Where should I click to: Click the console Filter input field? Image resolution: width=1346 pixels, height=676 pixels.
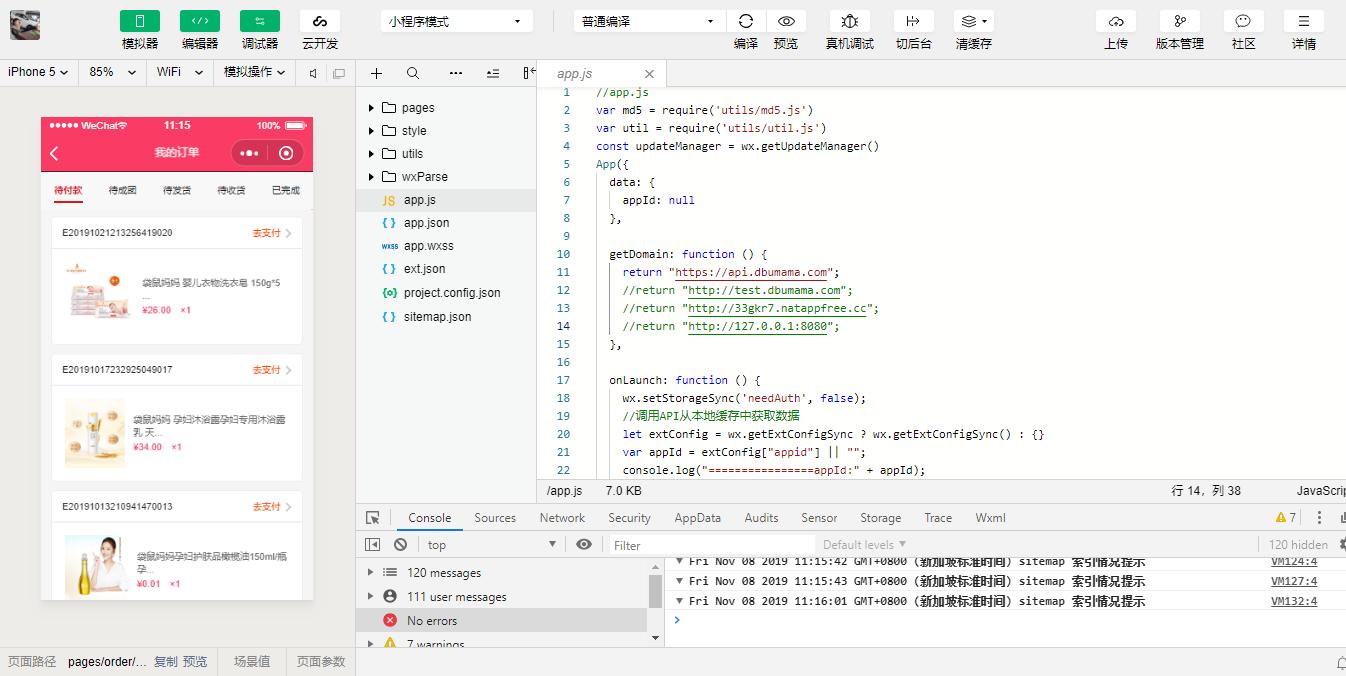click(700, 545)
